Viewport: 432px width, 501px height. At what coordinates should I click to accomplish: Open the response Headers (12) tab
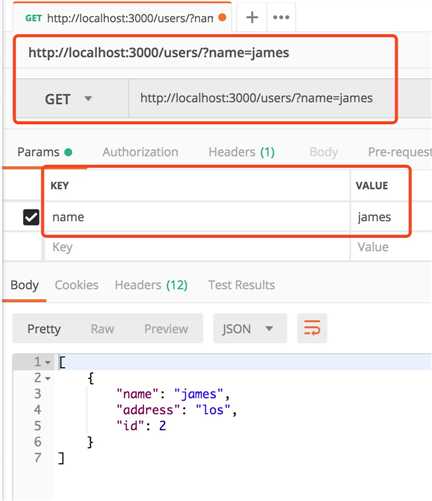pos(151,285)
